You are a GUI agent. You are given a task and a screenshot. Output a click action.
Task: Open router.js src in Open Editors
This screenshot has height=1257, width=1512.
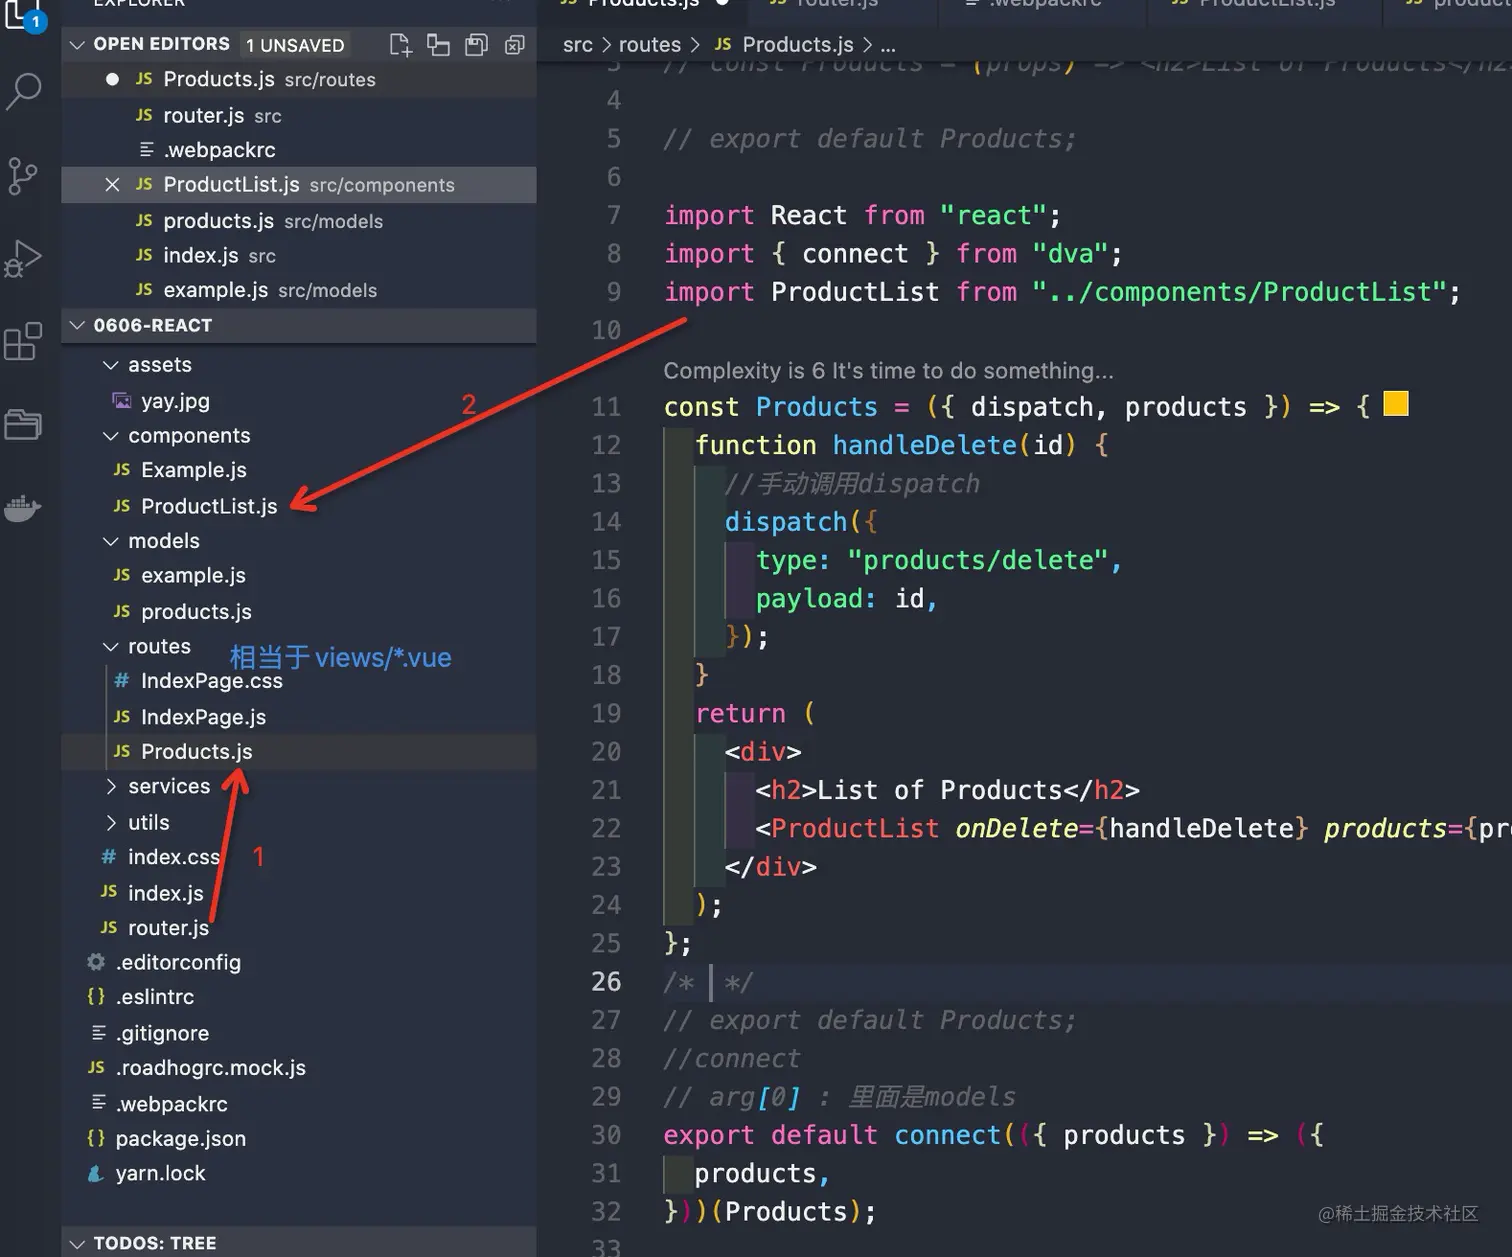tap(299, 116)
